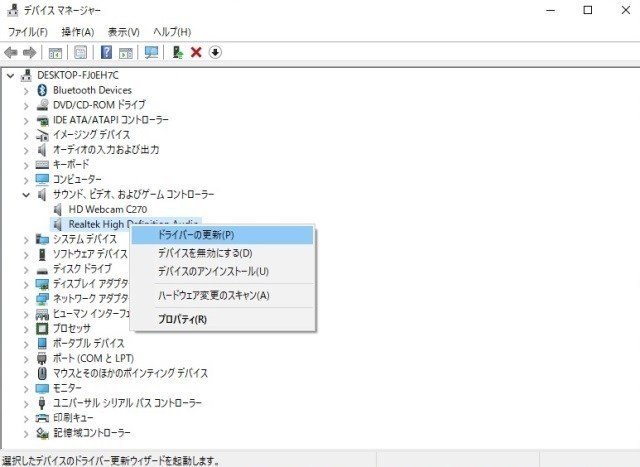Click the ポート (COM と LPT) icon
Viewport: 640px width, 467px height.
[x=42, y=358]
